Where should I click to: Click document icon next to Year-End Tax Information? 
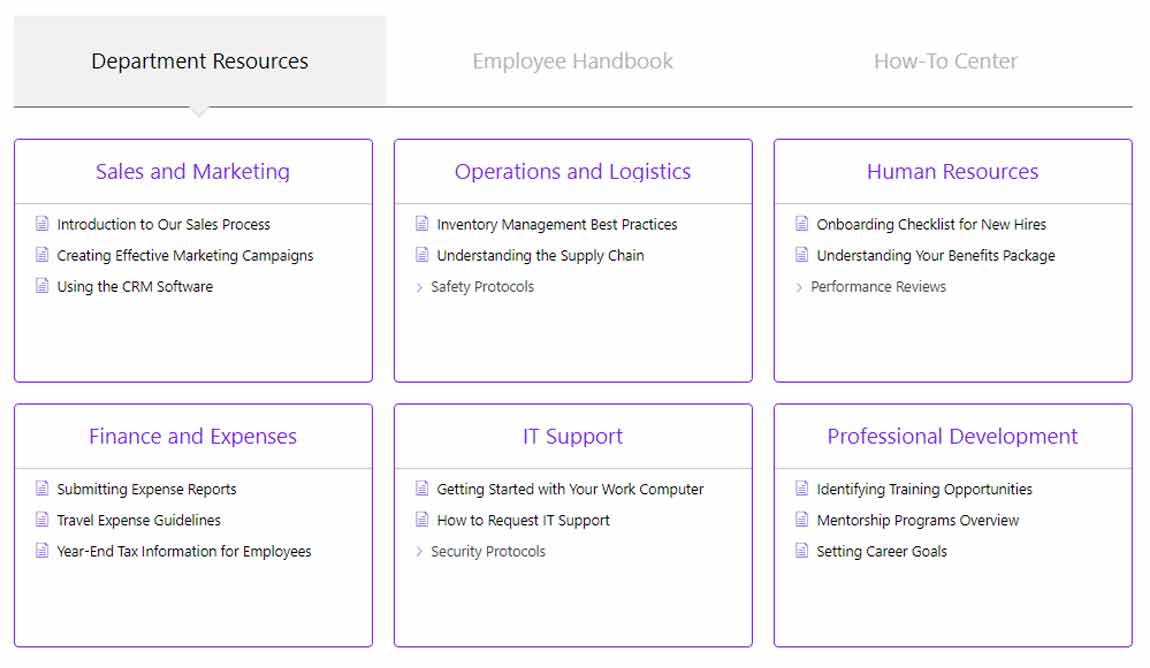42,551
